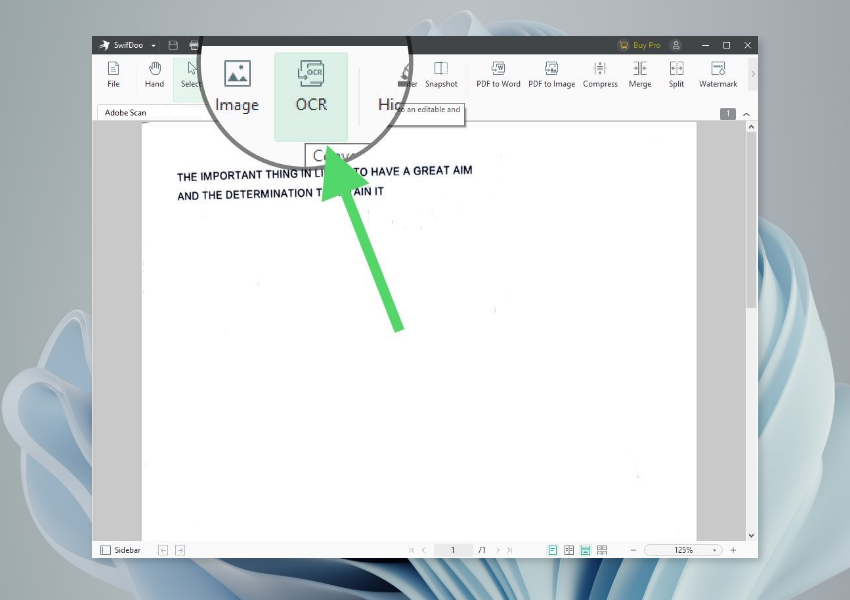This screenshot has width=850, height=600.
Task: Open the Merge tool
Action: click(640, 74)
